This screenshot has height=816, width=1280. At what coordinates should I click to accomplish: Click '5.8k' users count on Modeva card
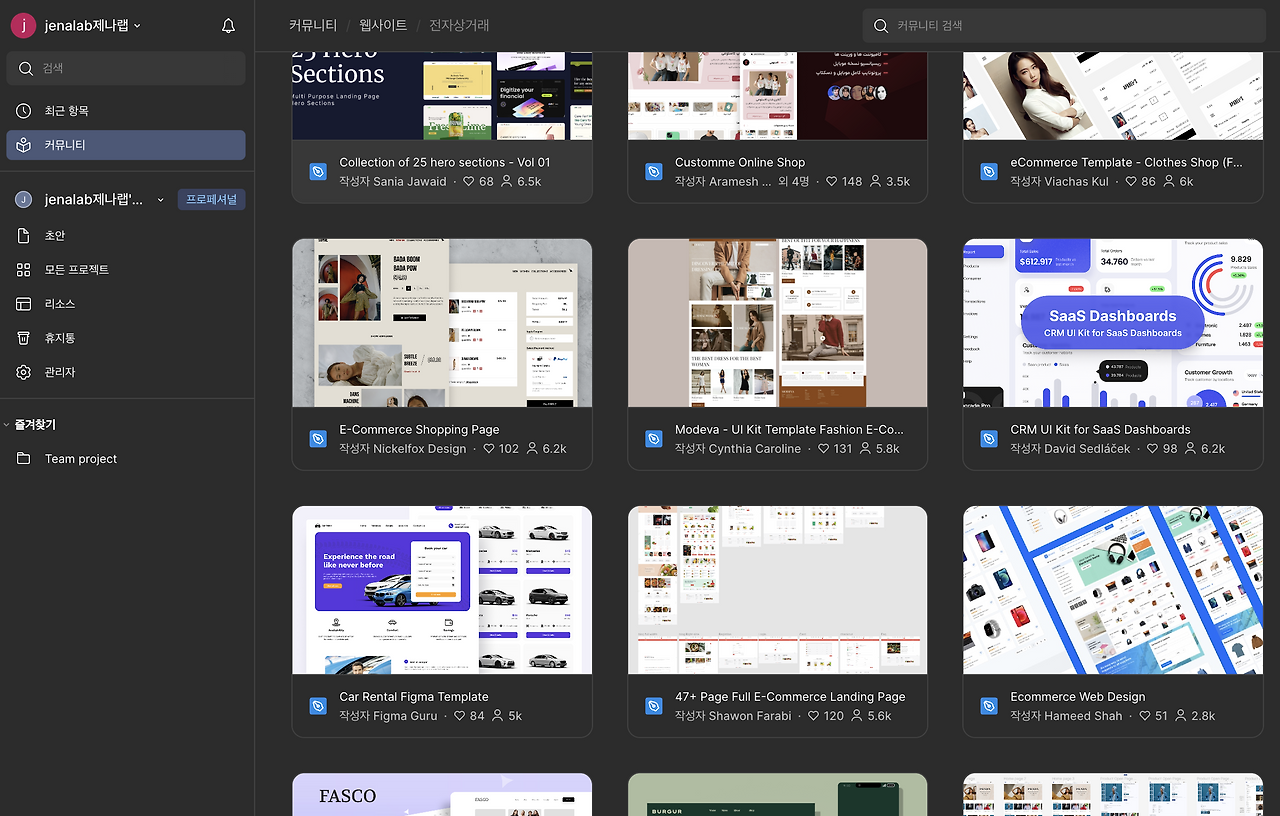tap(887, 449)
